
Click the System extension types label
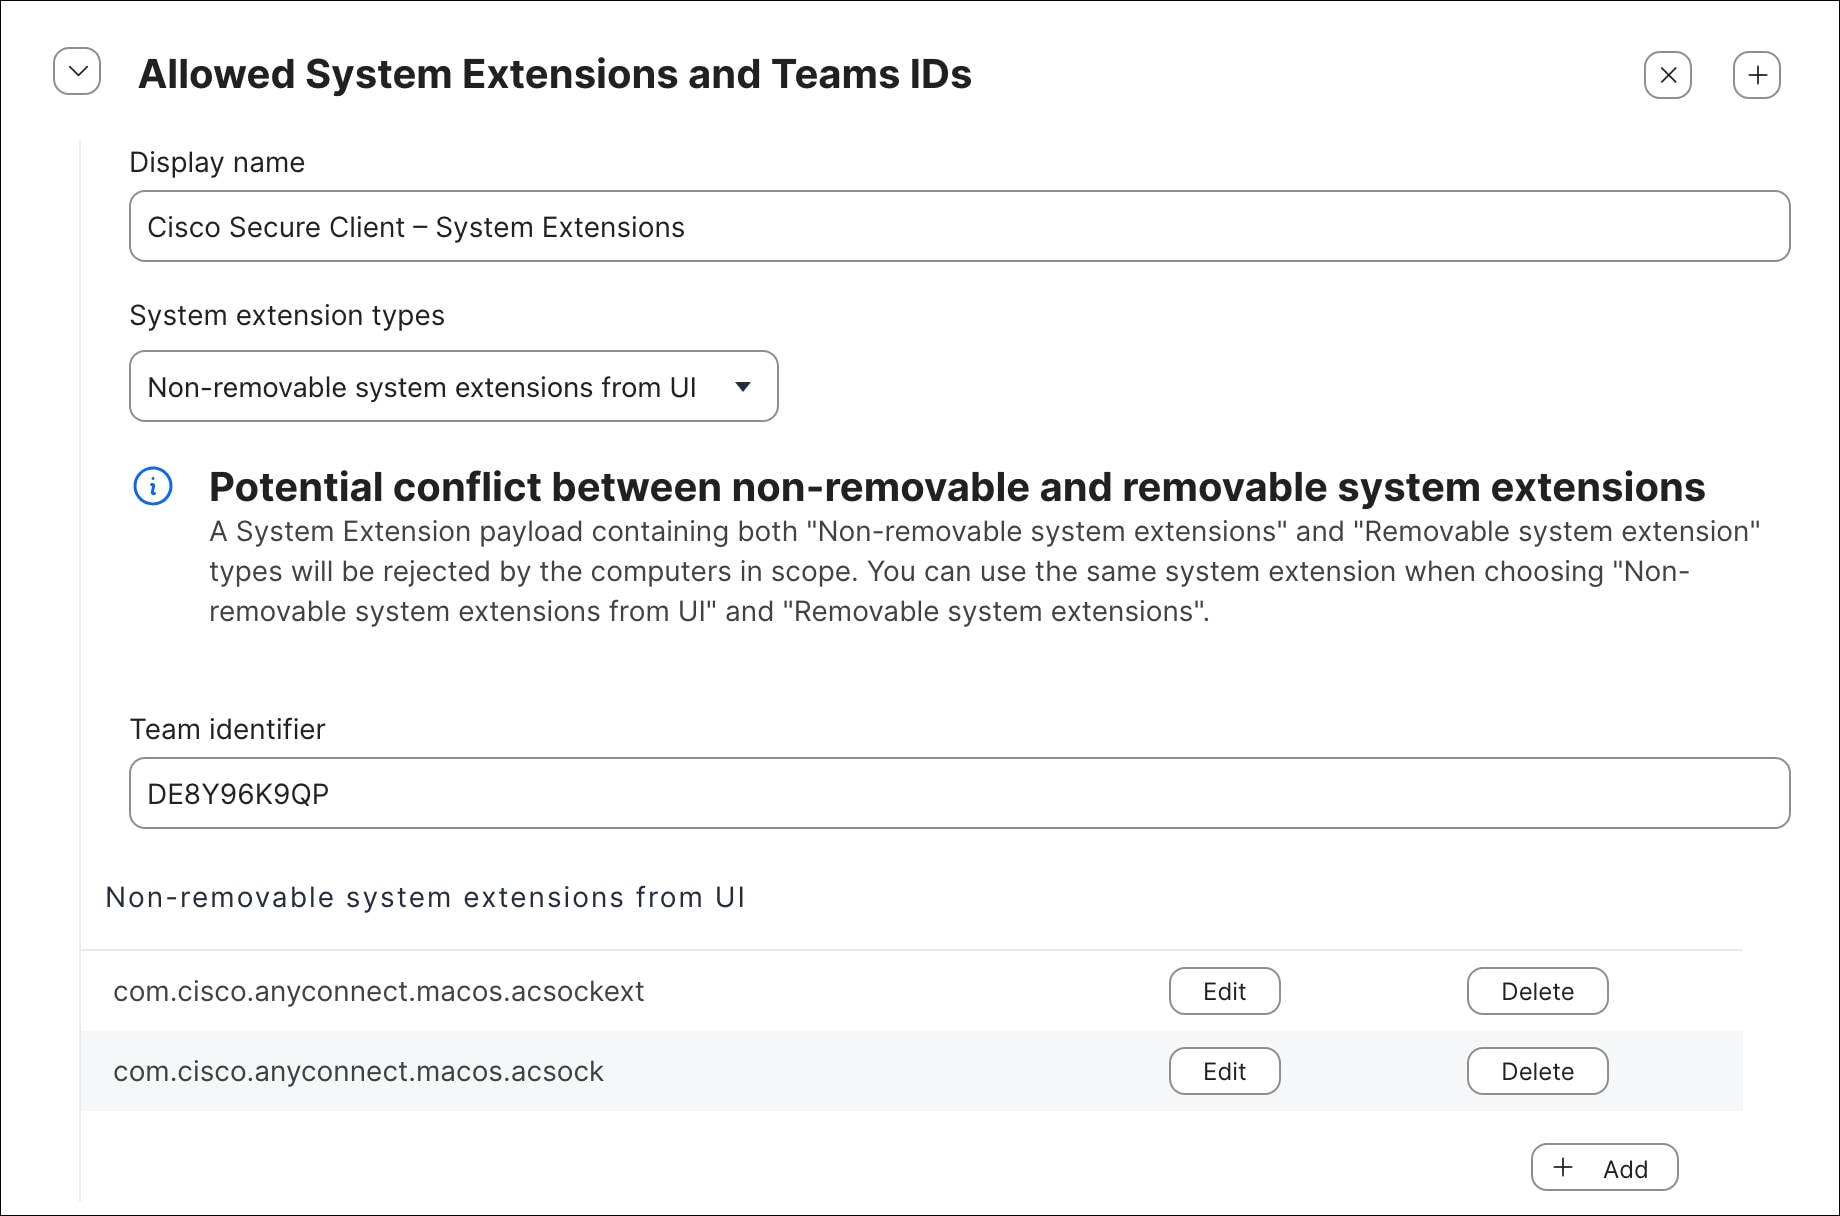287,315
